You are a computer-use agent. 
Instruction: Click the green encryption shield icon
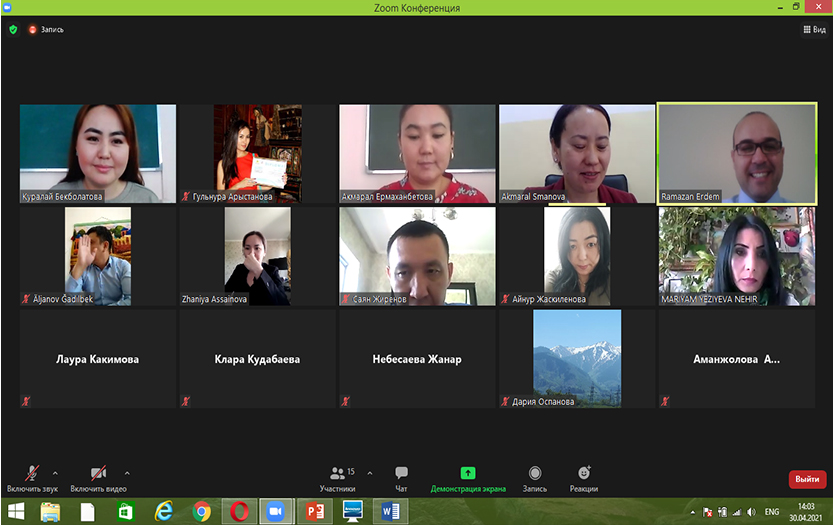[x=13, y=29]
